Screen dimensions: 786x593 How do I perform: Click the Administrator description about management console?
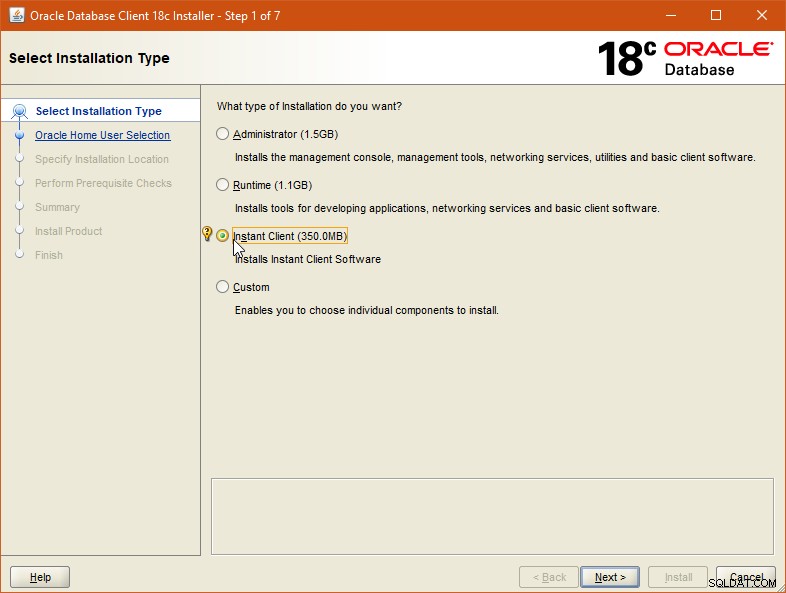495,157
